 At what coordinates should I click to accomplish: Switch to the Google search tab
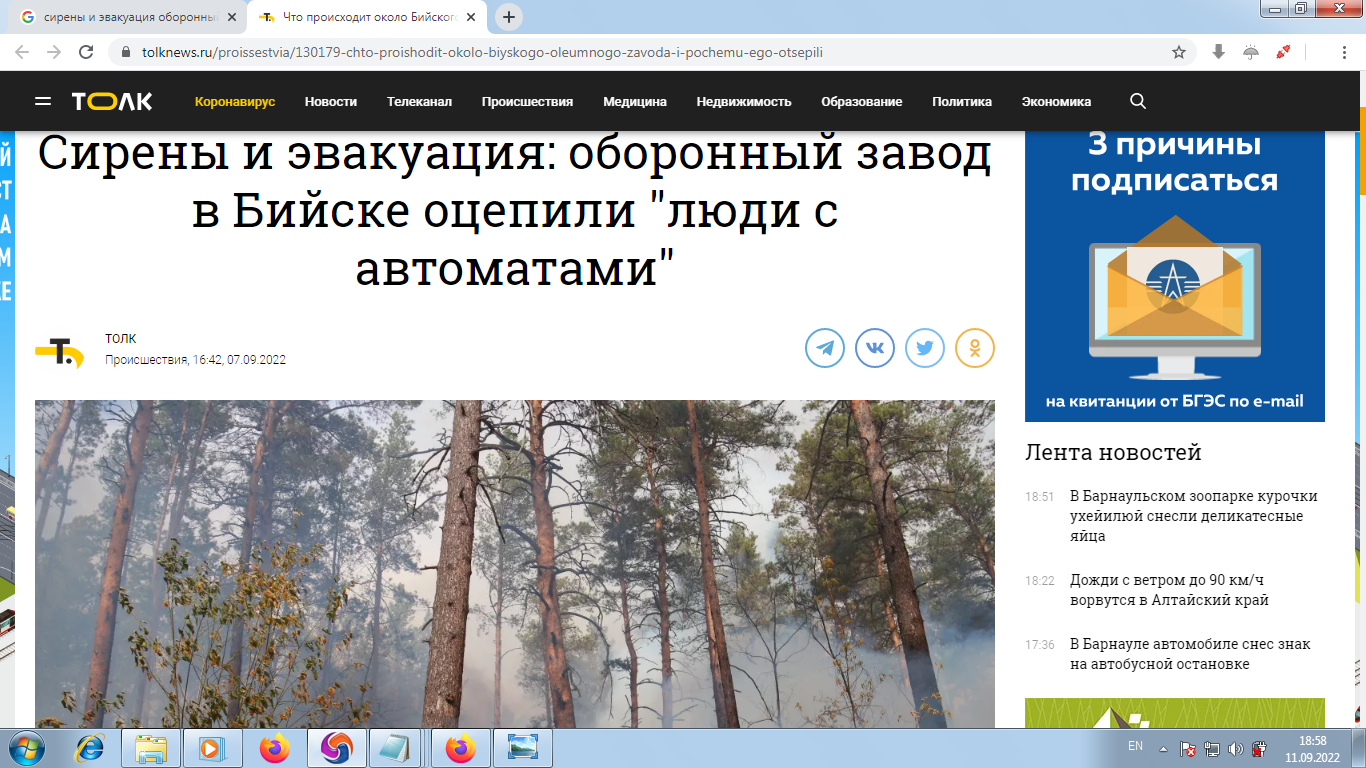120,16
